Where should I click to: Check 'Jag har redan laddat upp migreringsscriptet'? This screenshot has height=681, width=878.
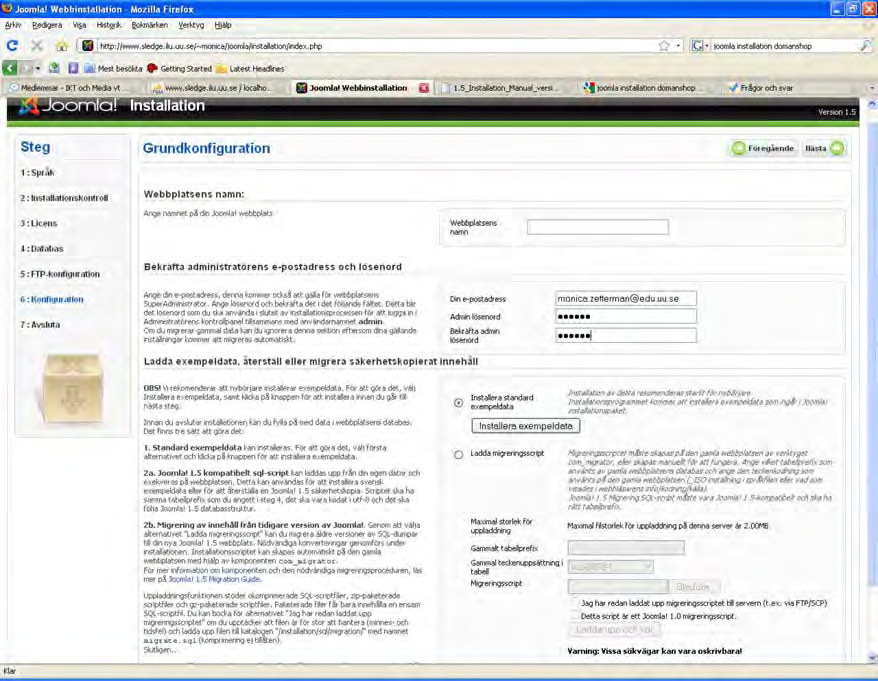575,603
